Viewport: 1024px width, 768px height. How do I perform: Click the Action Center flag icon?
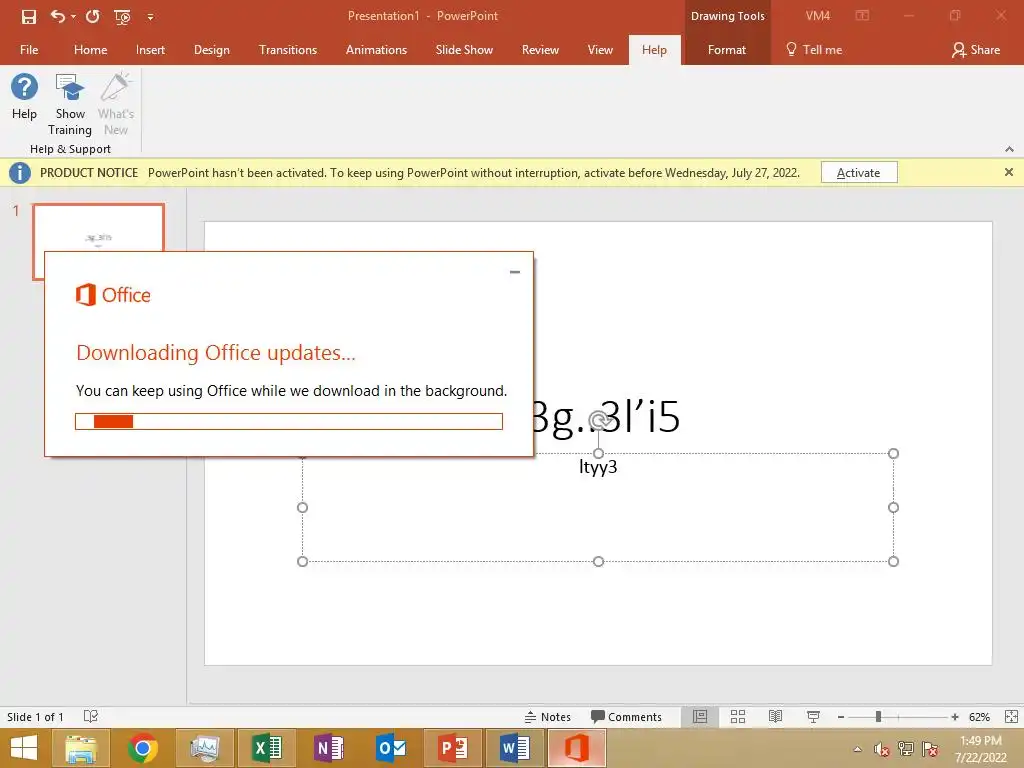930,749
